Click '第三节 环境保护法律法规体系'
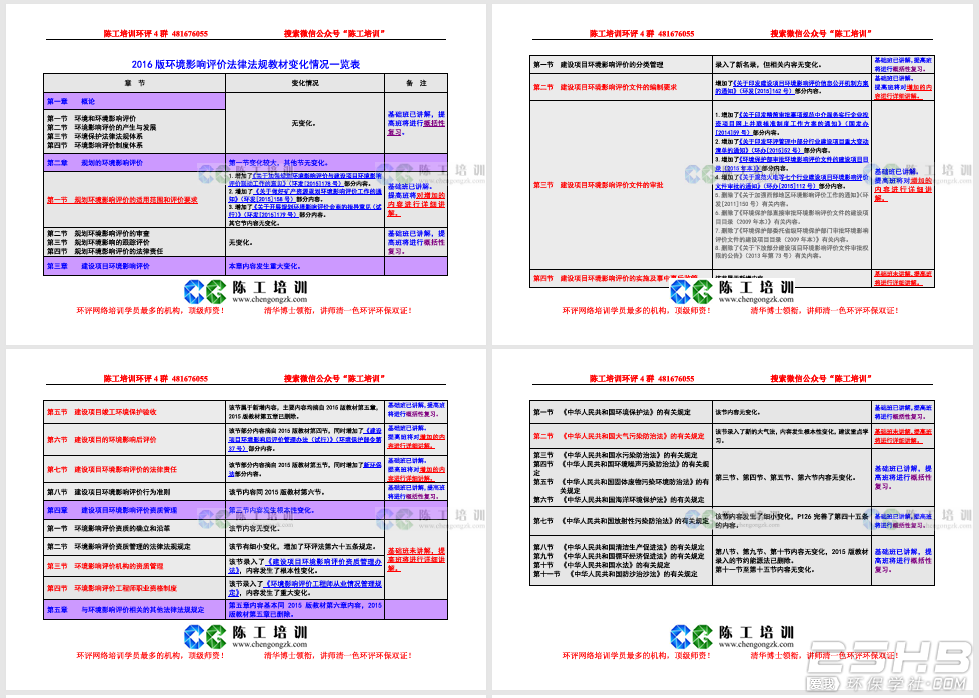This screenshot has width=979, height=698. tap(95, 136)
